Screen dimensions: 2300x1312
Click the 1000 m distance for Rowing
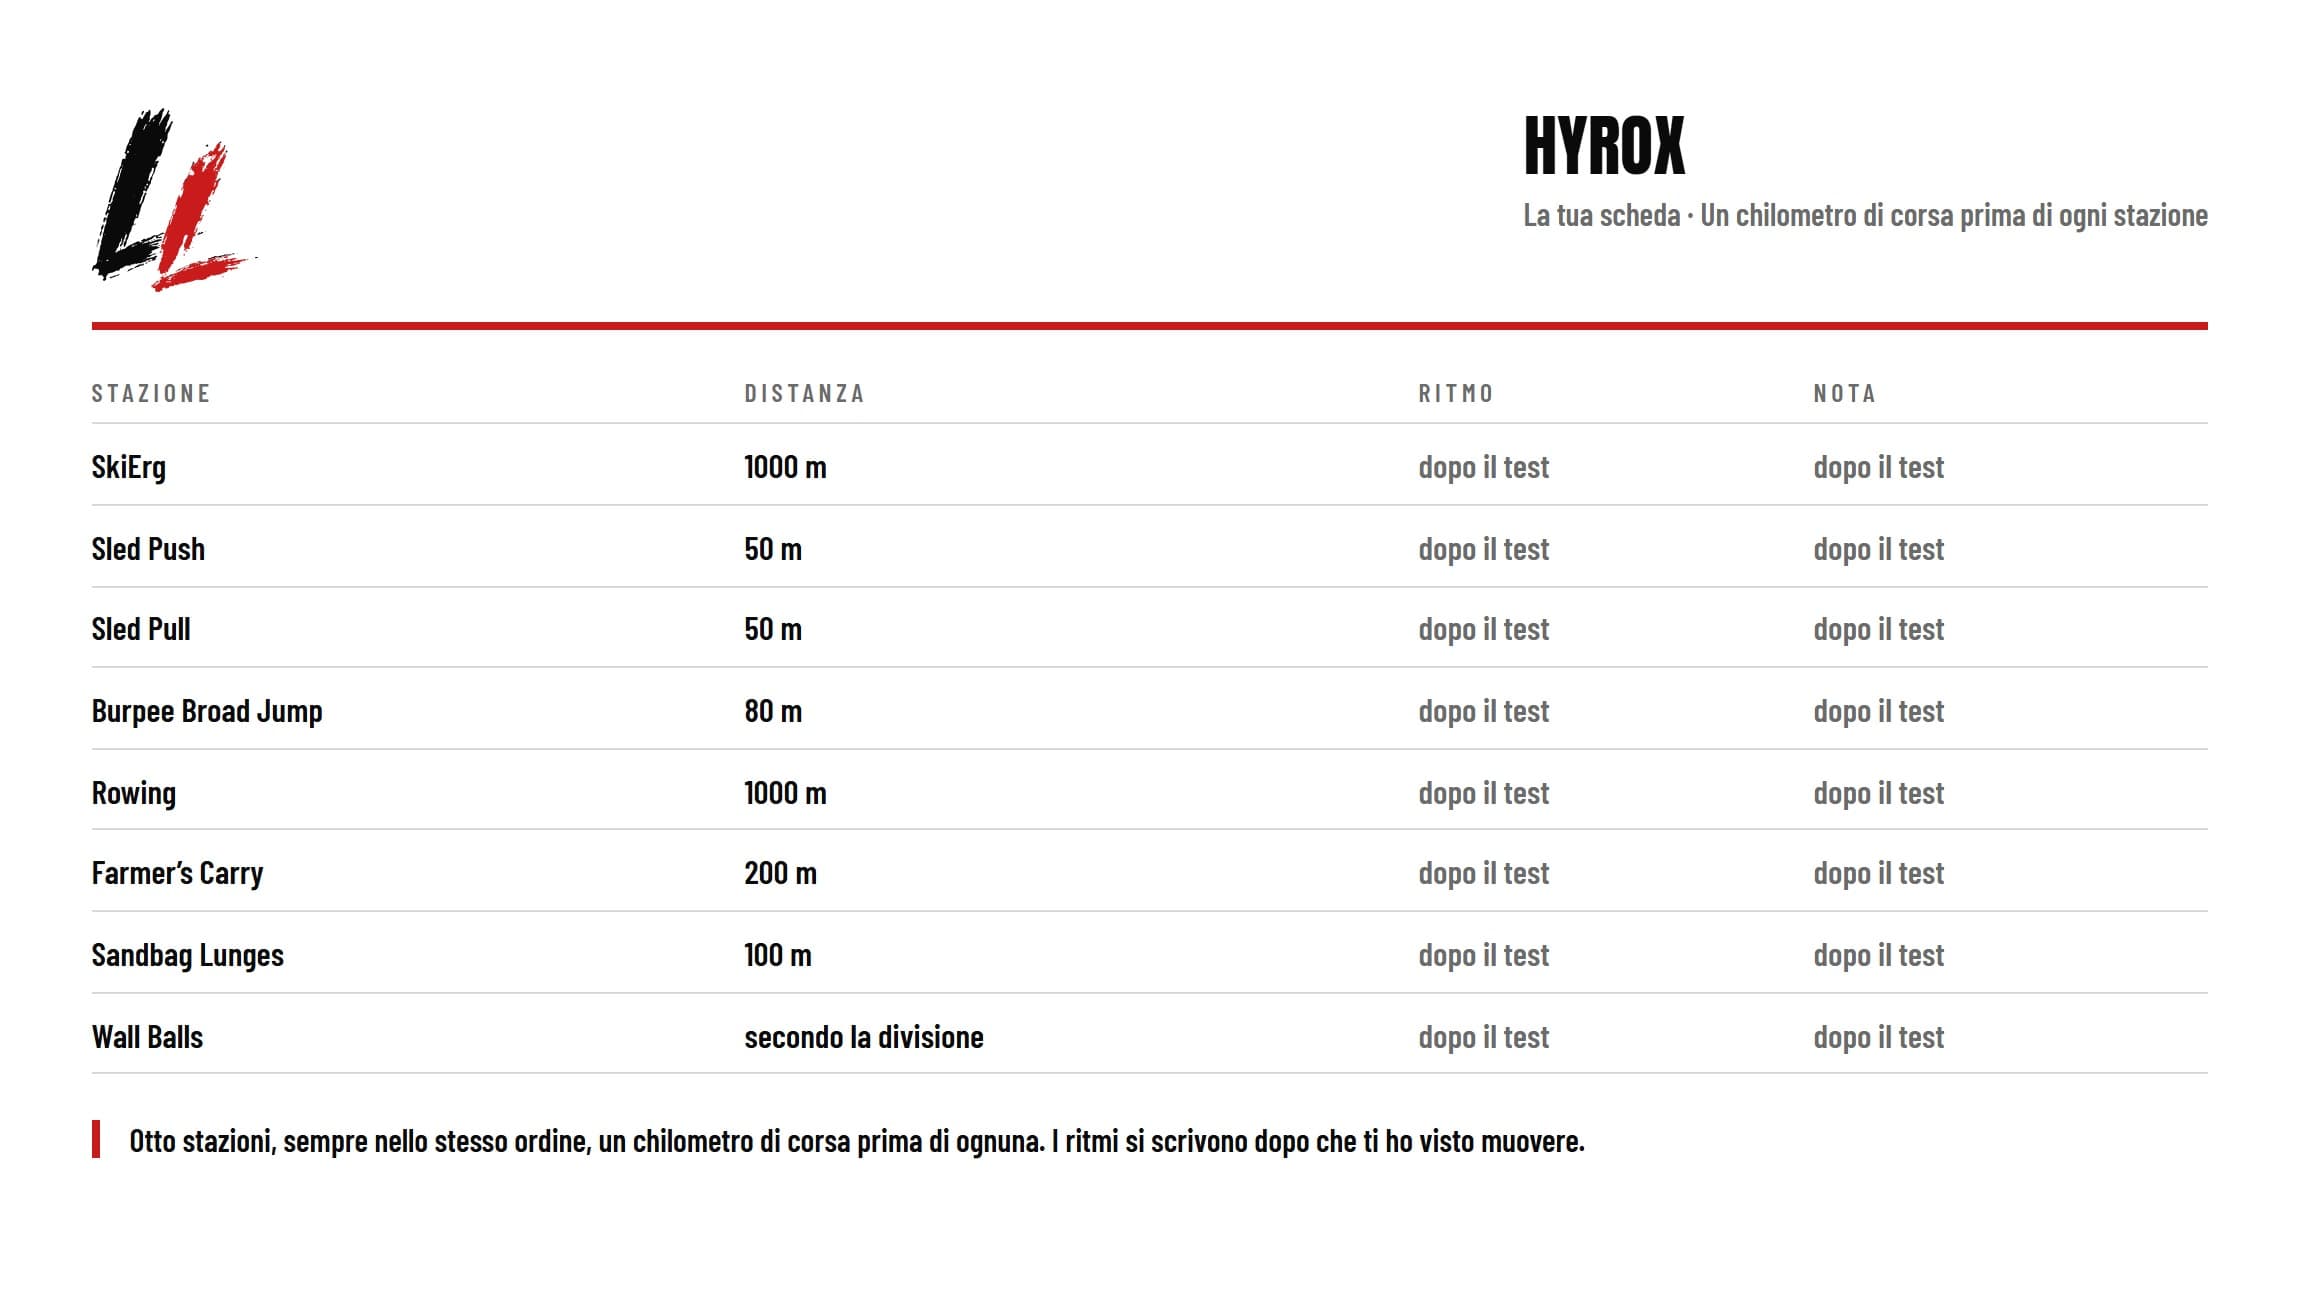[x=785, y=793]
